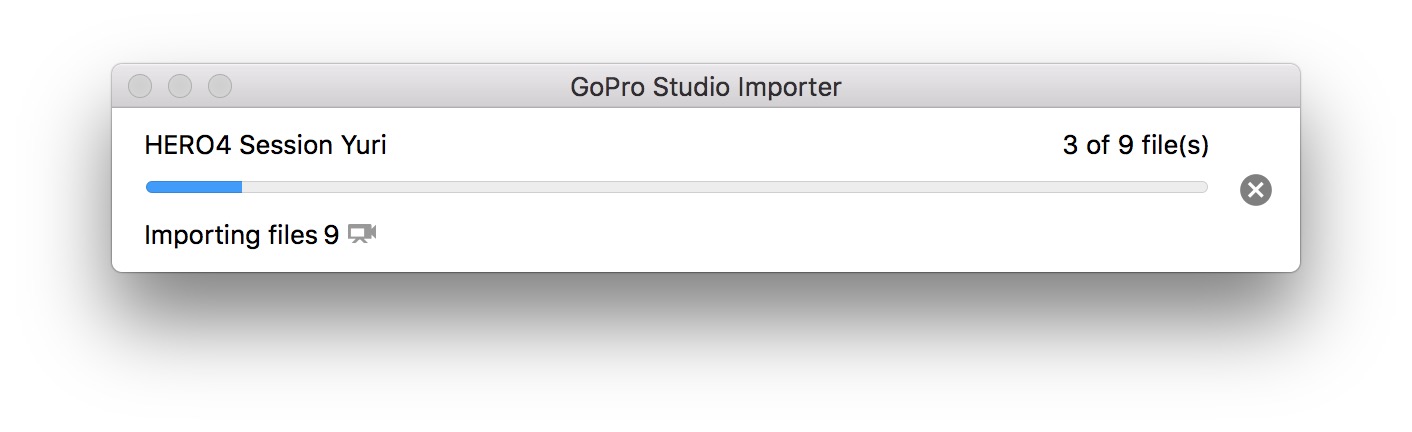Click "file(s)" text in the counter

[1175, 146]
